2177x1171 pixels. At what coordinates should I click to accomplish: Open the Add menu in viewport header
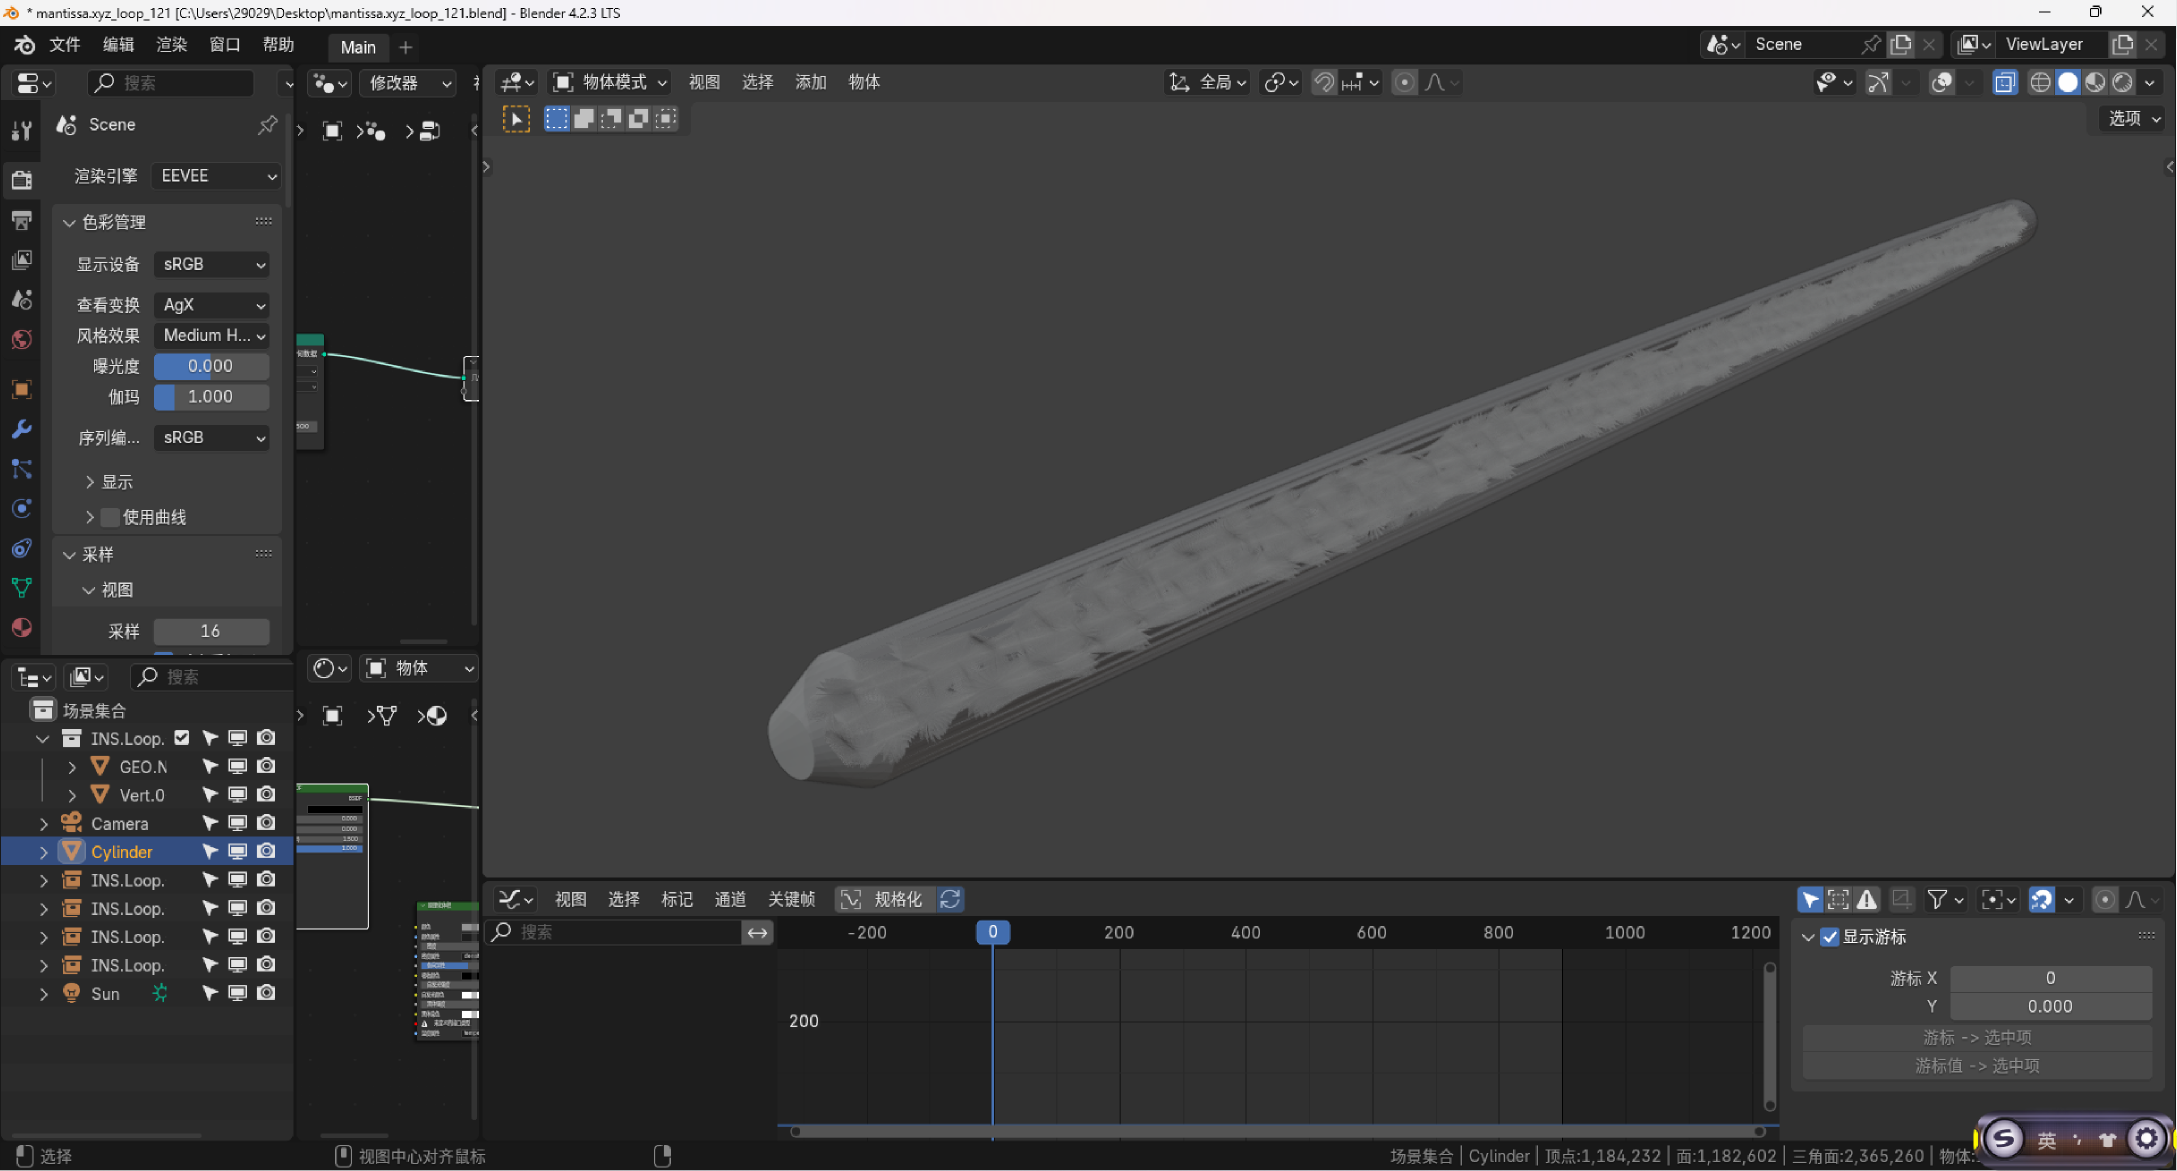(810, 82)
